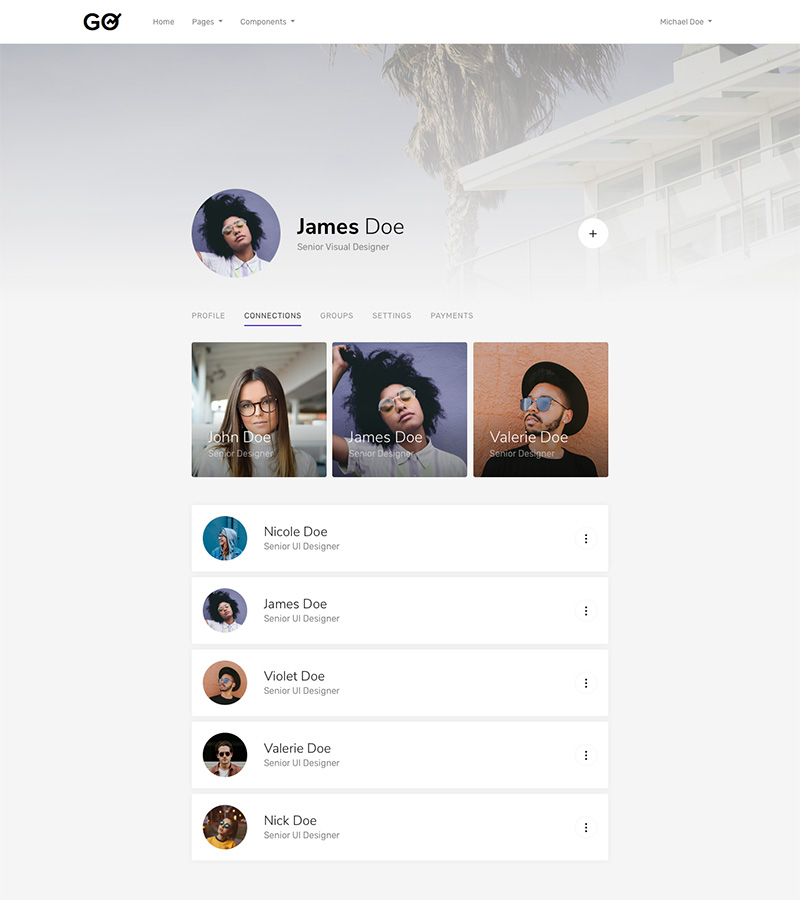Switch to the Profile tab
The image size is (800, 900).
(208, 316)
